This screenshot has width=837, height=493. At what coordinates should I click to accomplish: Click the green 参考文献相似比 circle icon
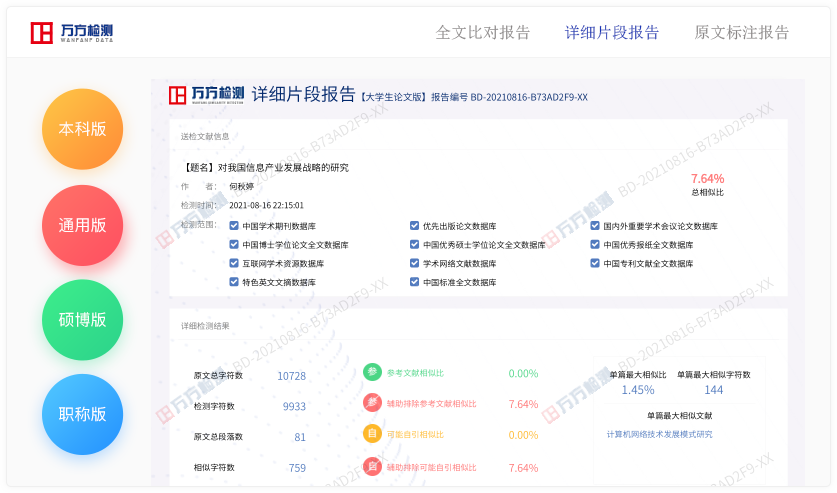click(372, 373)
